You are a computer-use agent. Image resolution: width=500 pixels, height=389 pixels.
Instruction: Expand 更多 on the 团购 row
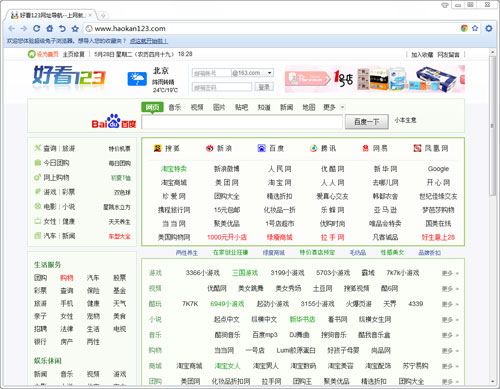[450, 382]
